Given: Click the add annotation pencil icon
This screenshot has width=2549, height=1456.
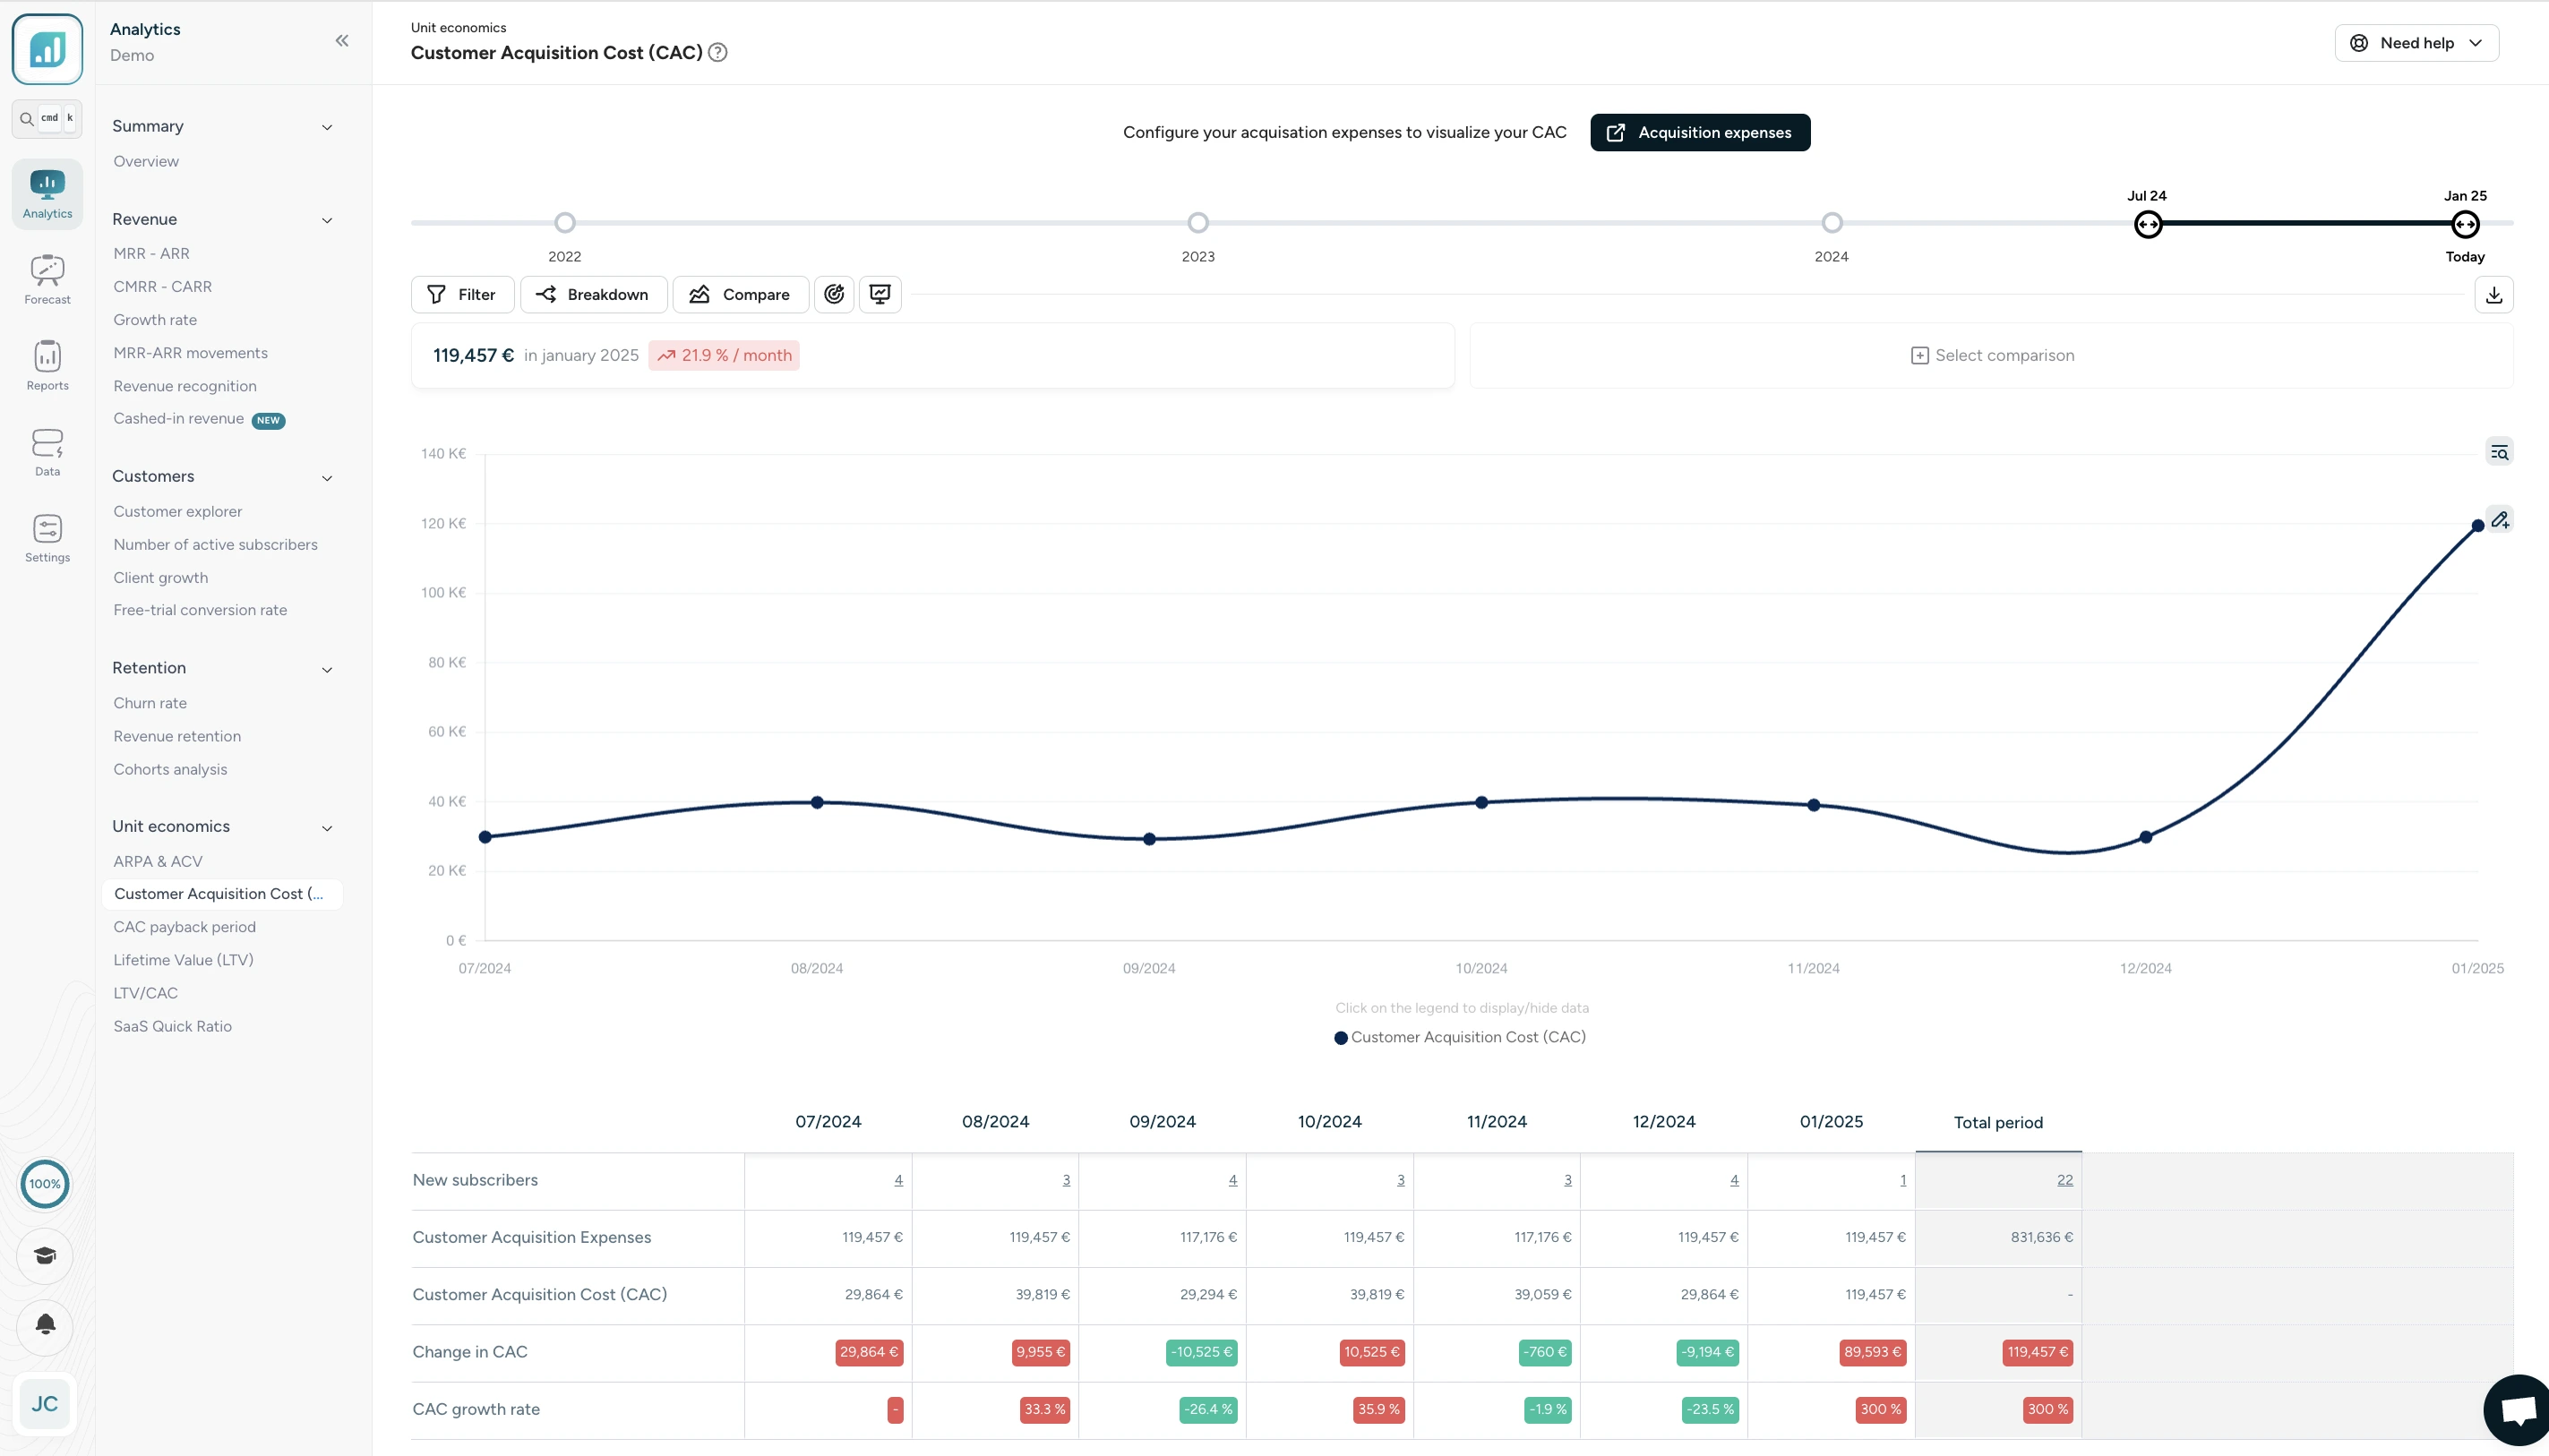Looking at the screenshot, I should 2500,520.
